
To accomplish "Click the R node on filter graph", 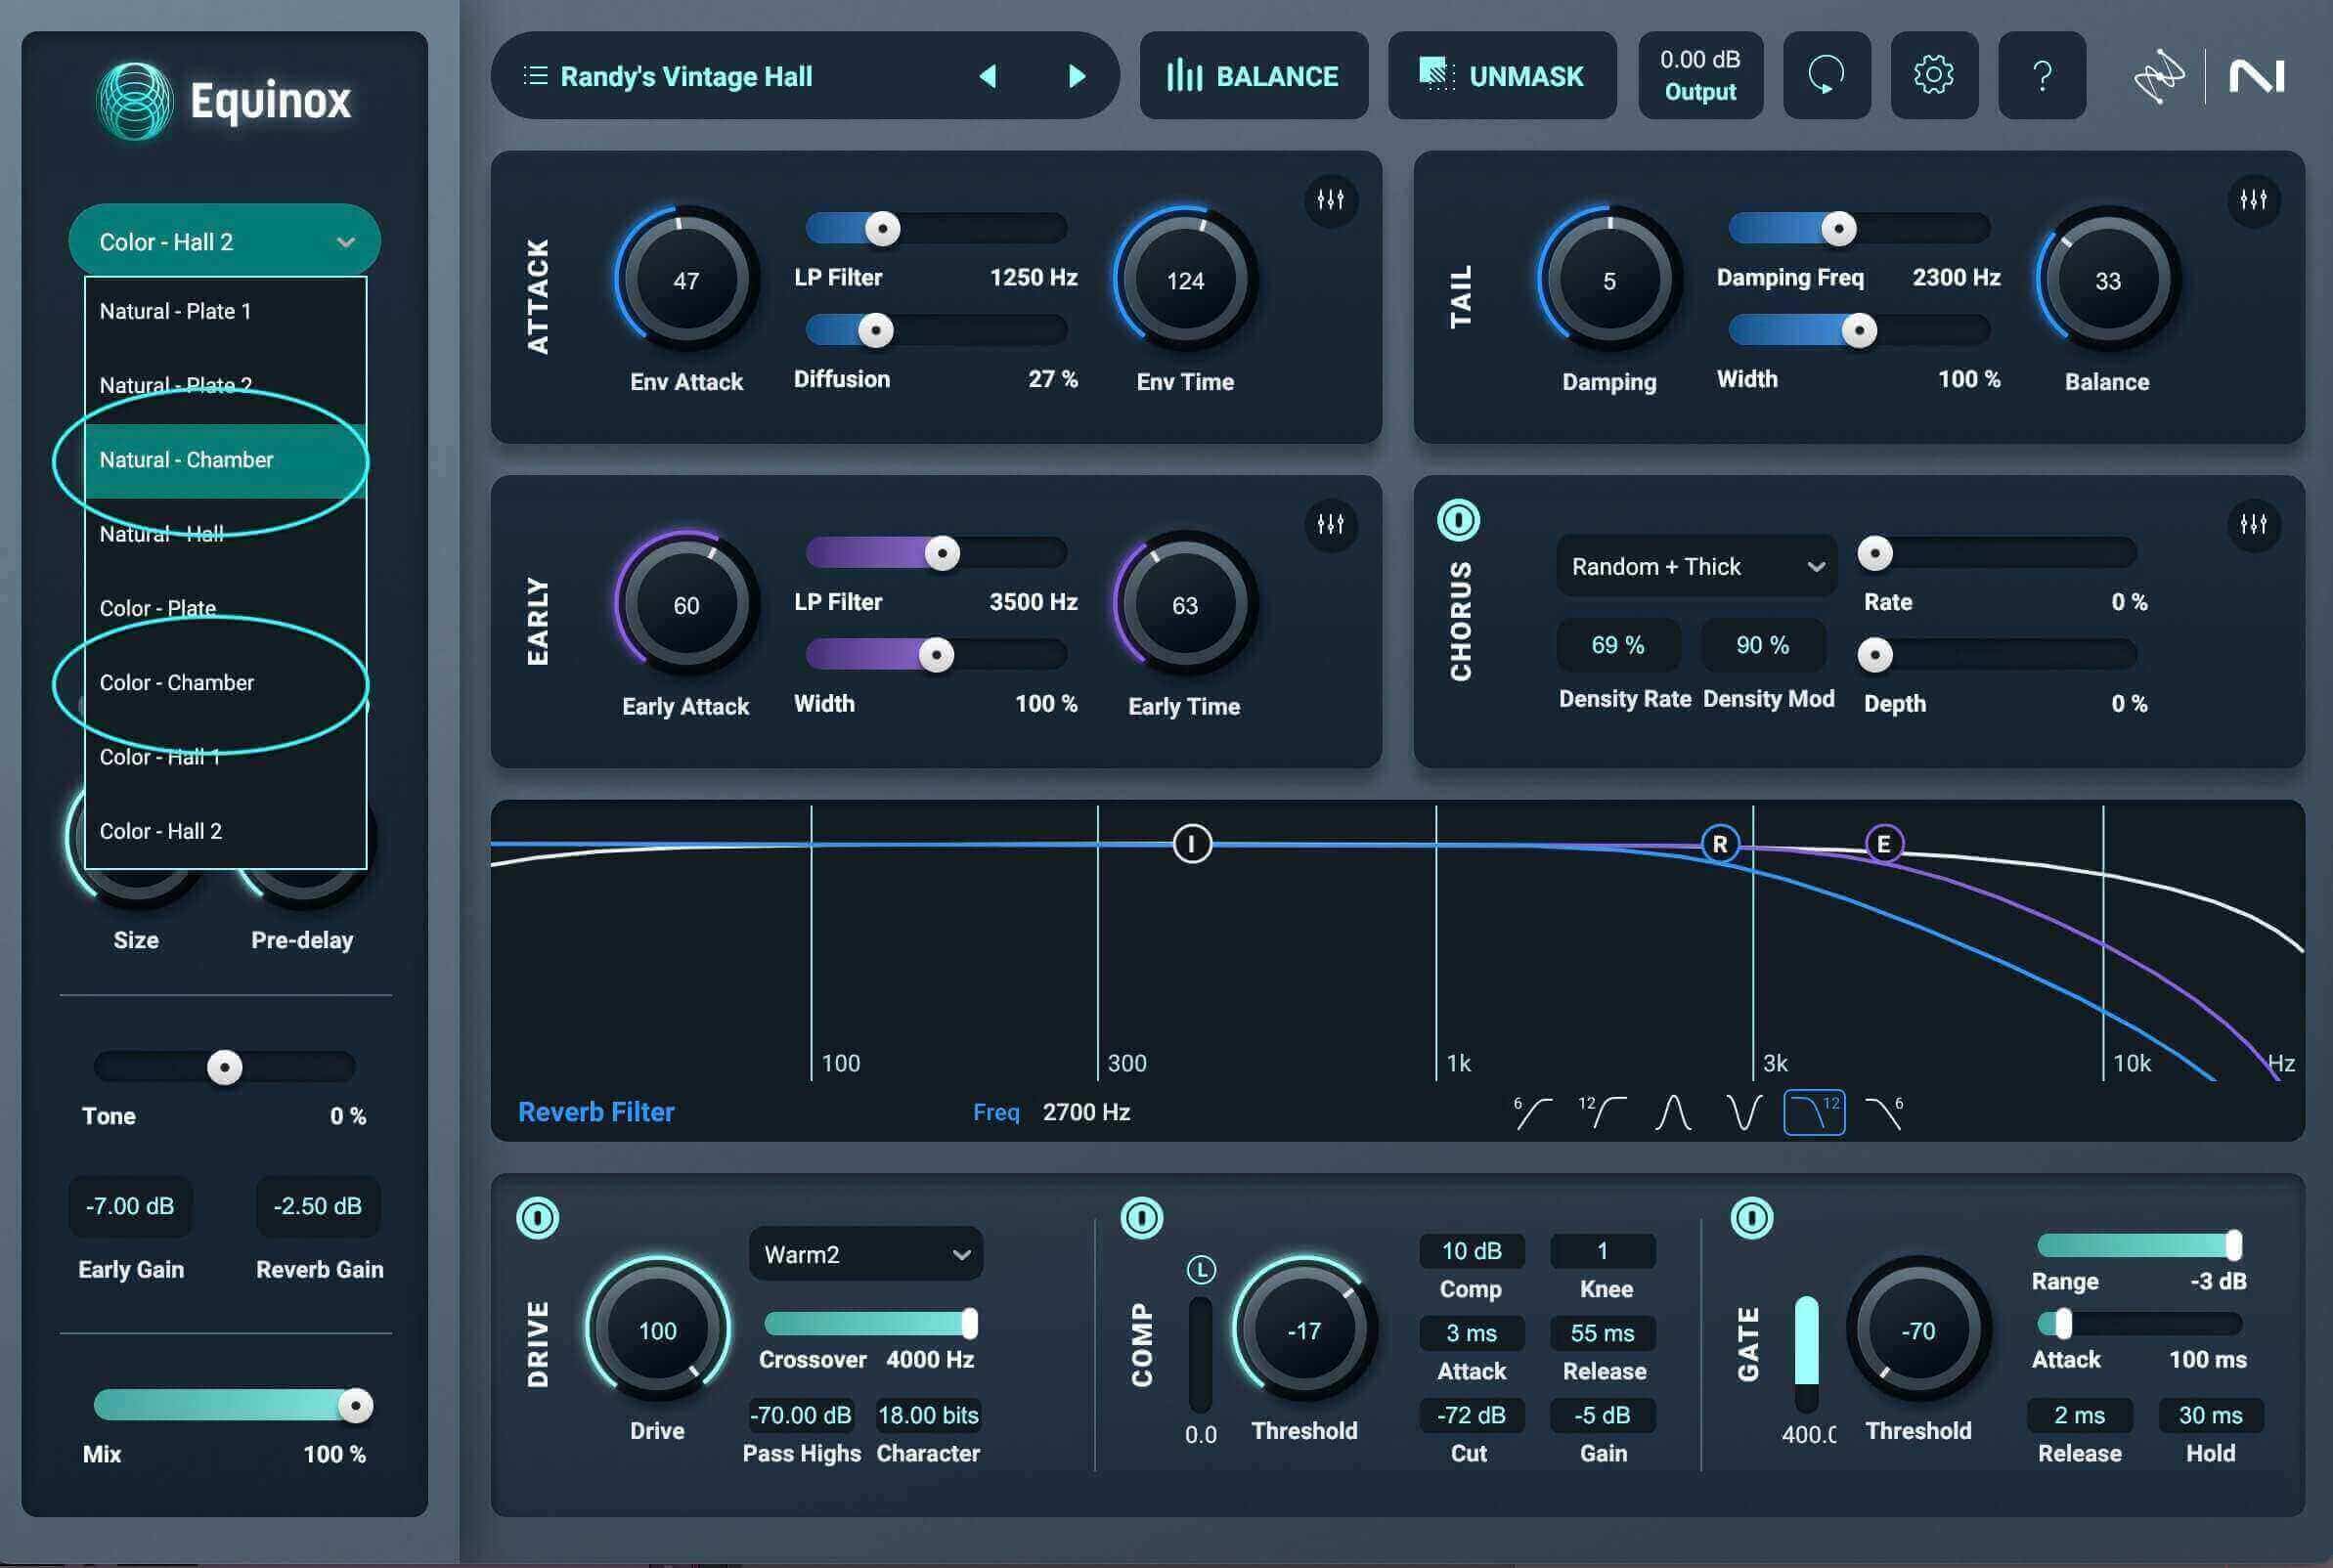I will point(1719,844).
